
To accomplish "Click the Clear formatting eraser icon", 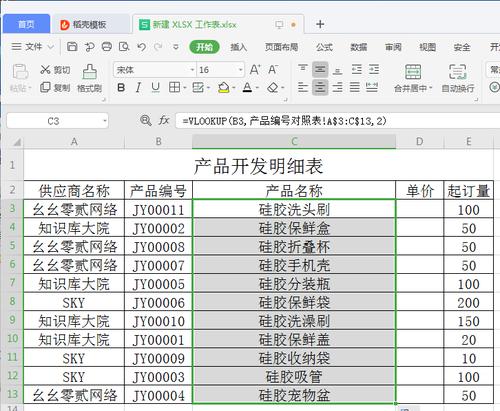I will (x=273, y=88).
